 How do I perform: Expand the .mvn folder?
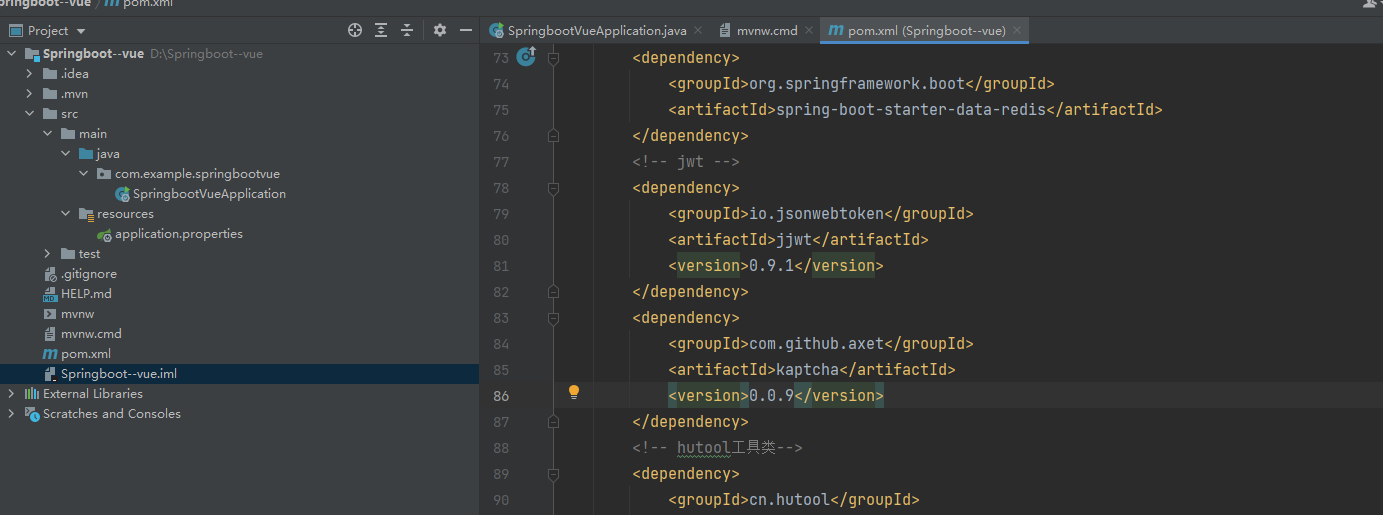coord(30,94)
